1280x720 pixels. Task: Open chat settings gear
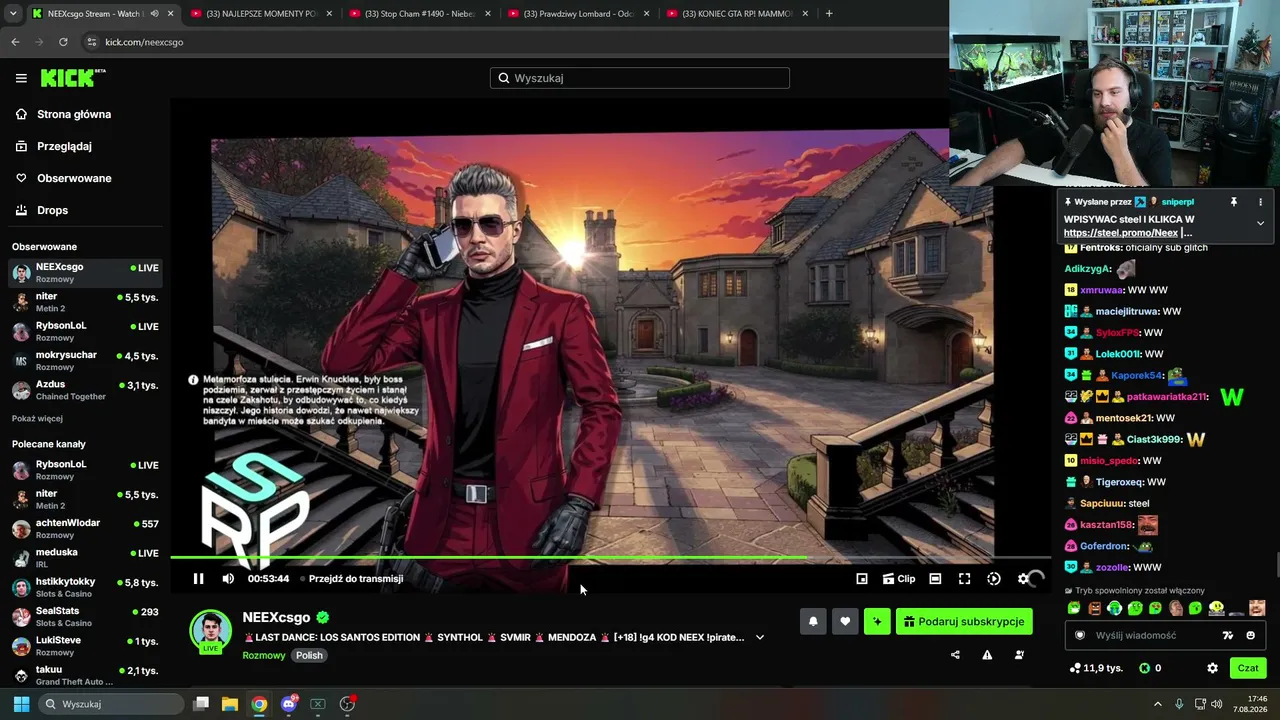point(1212,668)
